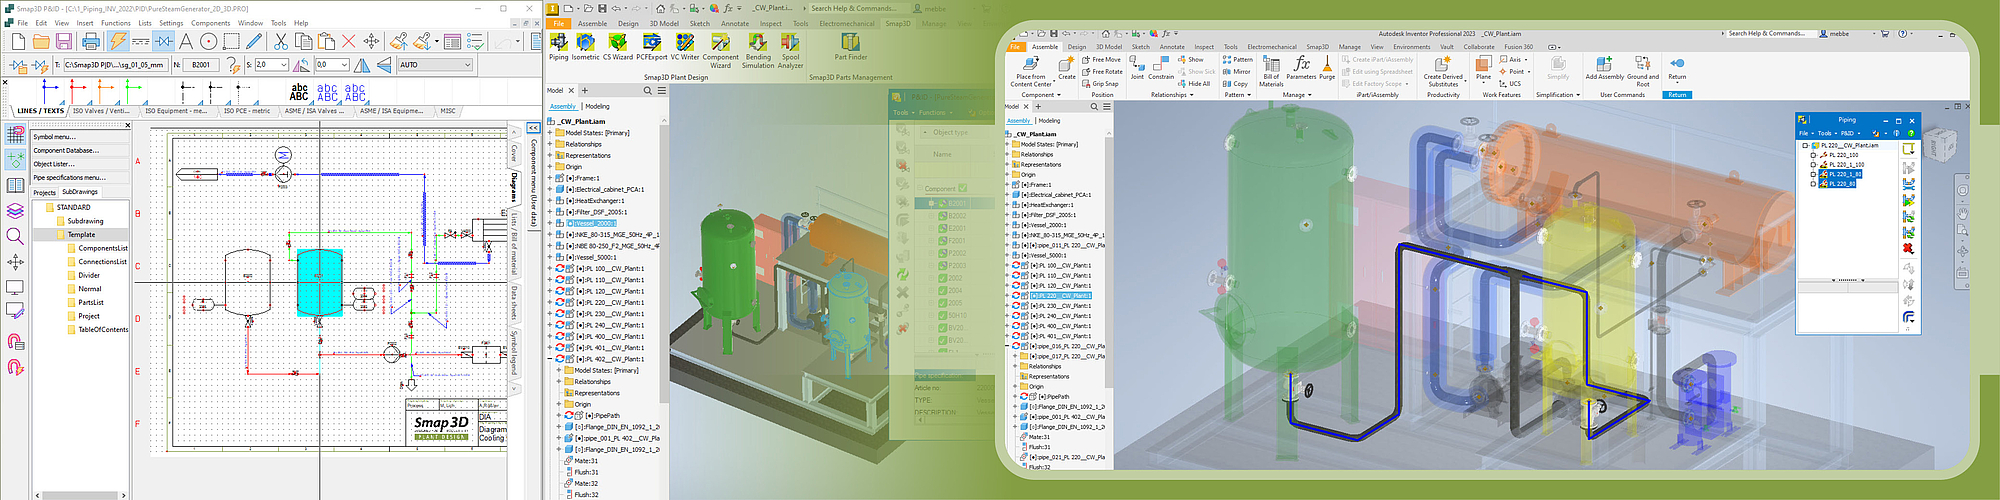Toggle the valve symbol mode button in P&ID toolbar
The image size is (2000, 500).
163,41
